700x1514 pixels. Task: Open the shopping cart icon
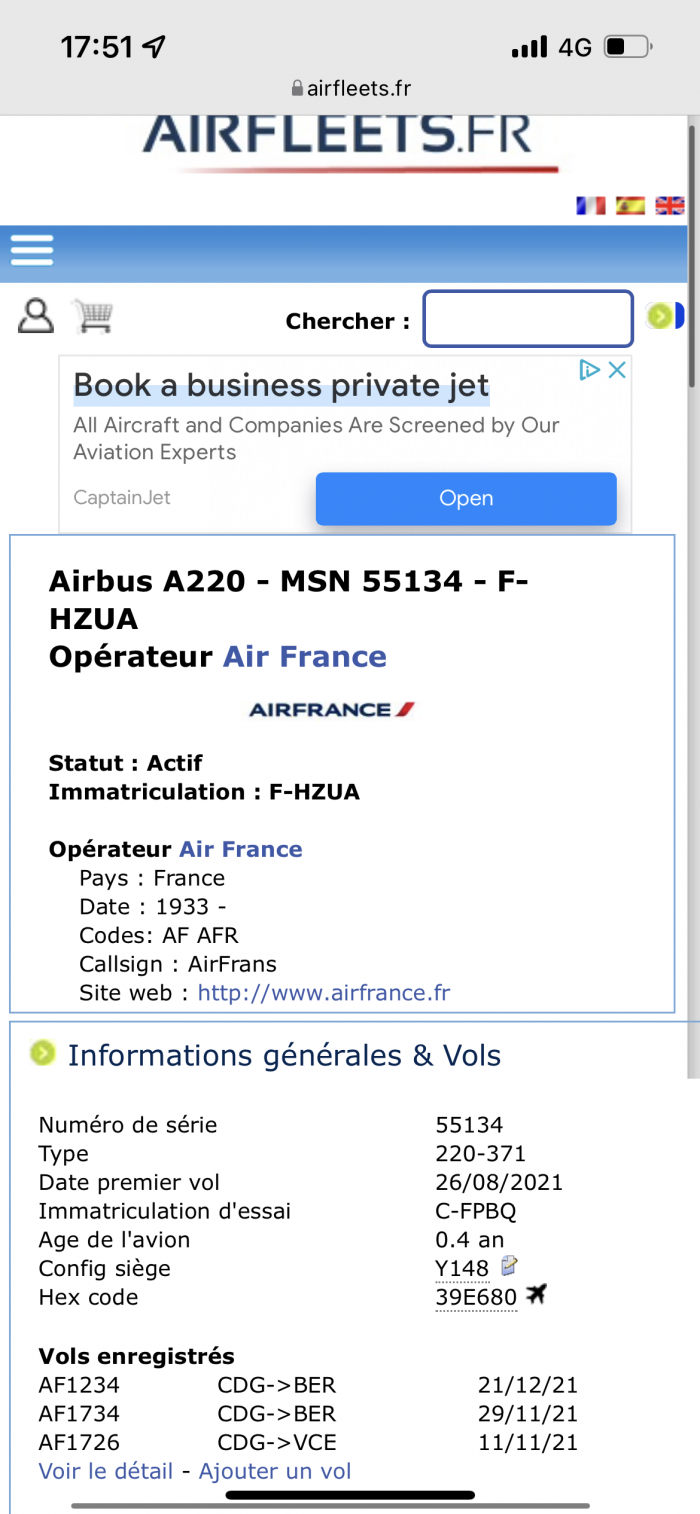[x=92, y=316]
